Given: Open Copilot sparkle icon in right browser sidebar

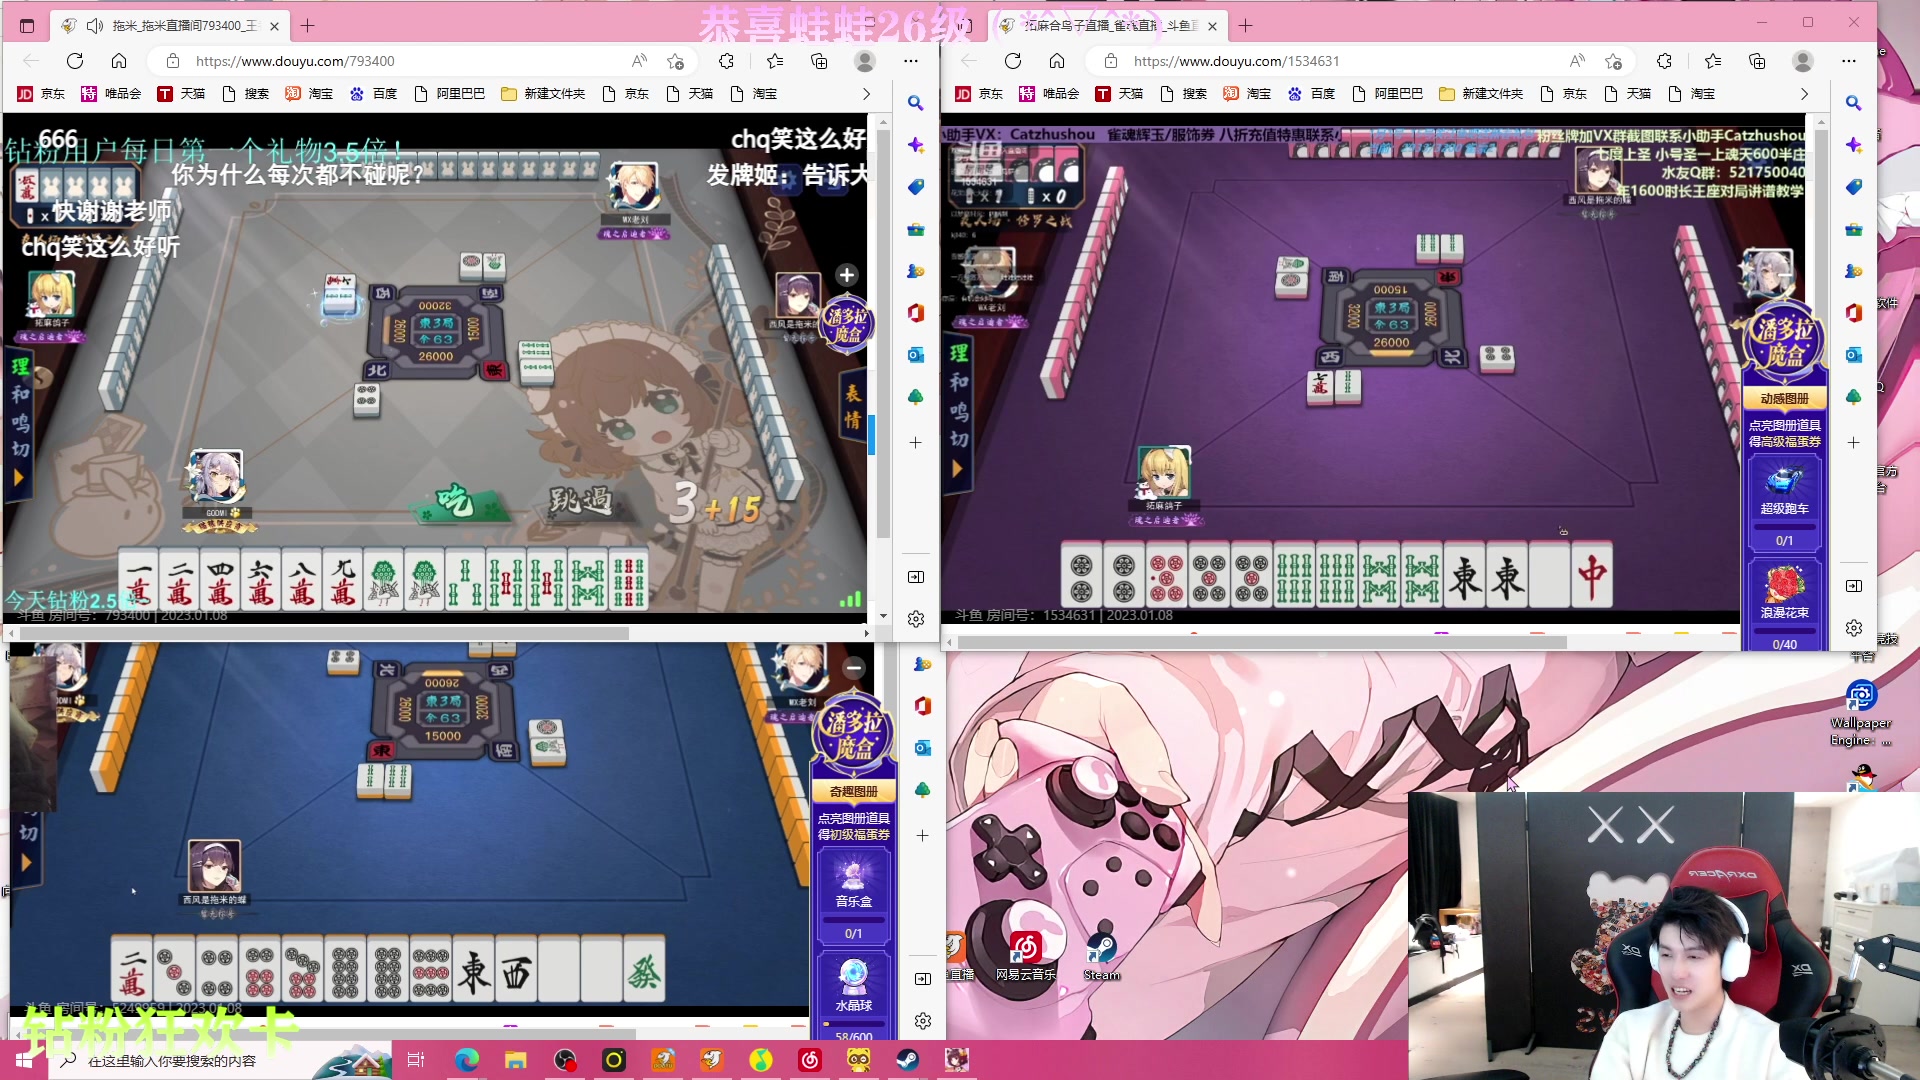Looking at the screenshot, I should [x=1853, y=145].
